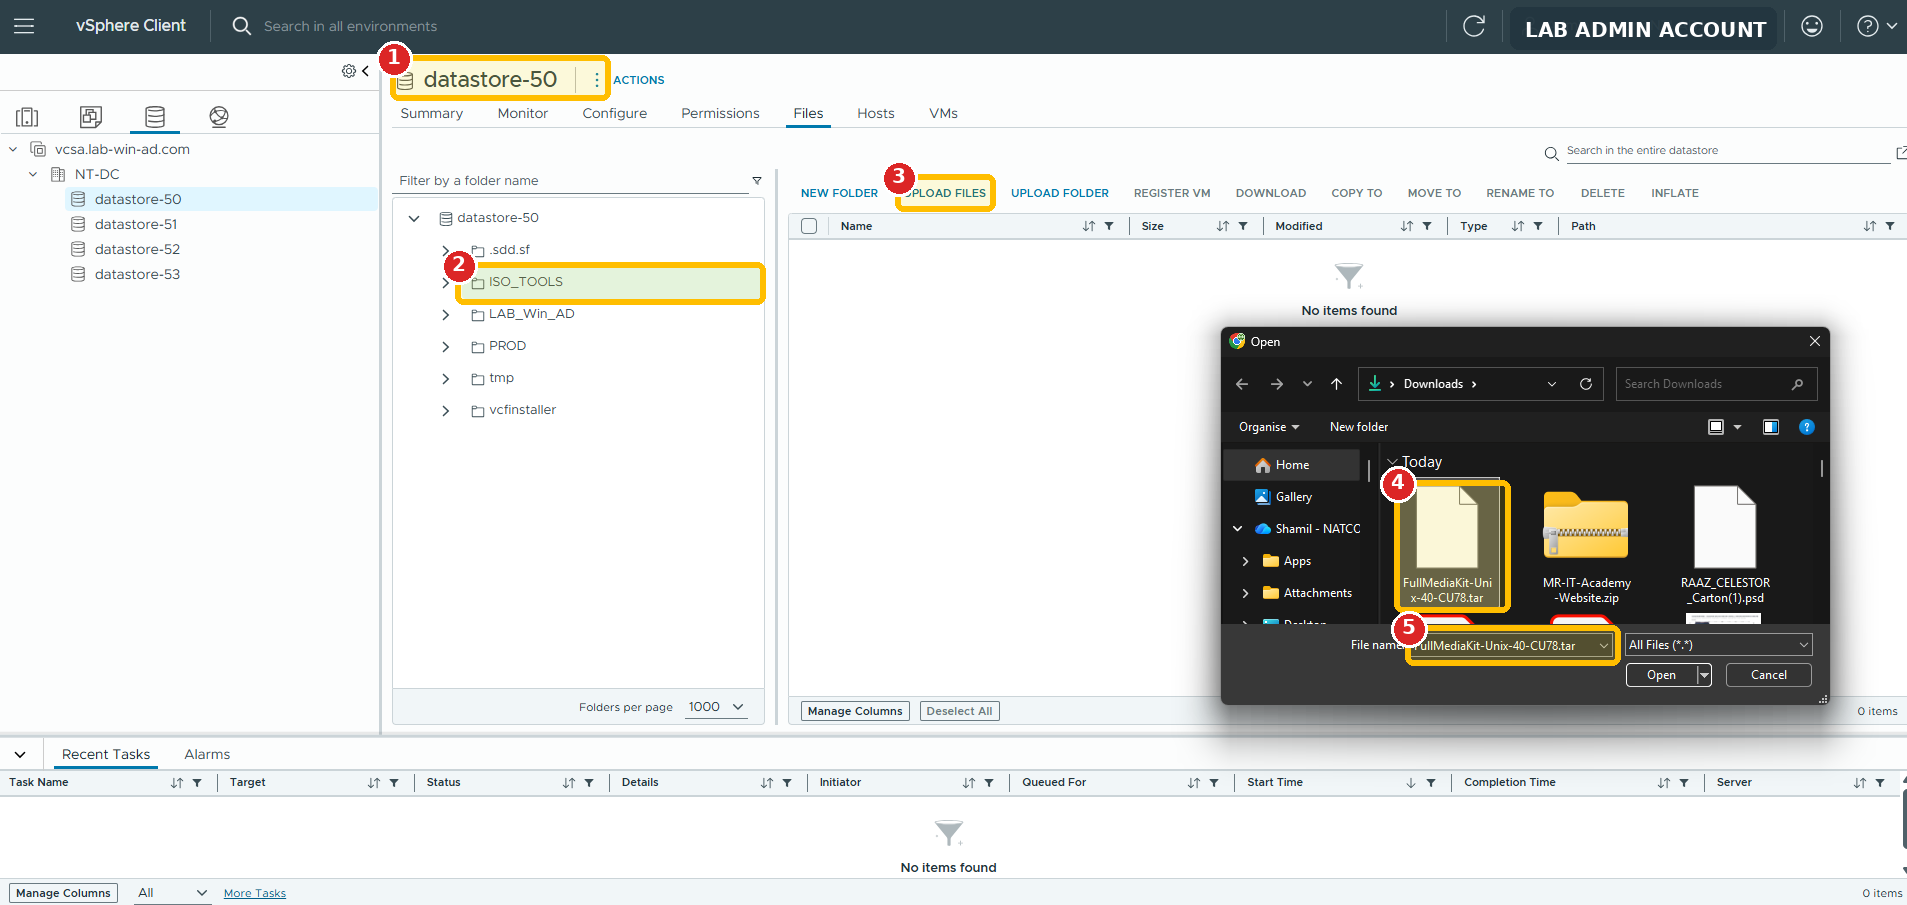Screen dimensions: 1907x905
Task: Open the More Tasks link
Action: (255, 893)
